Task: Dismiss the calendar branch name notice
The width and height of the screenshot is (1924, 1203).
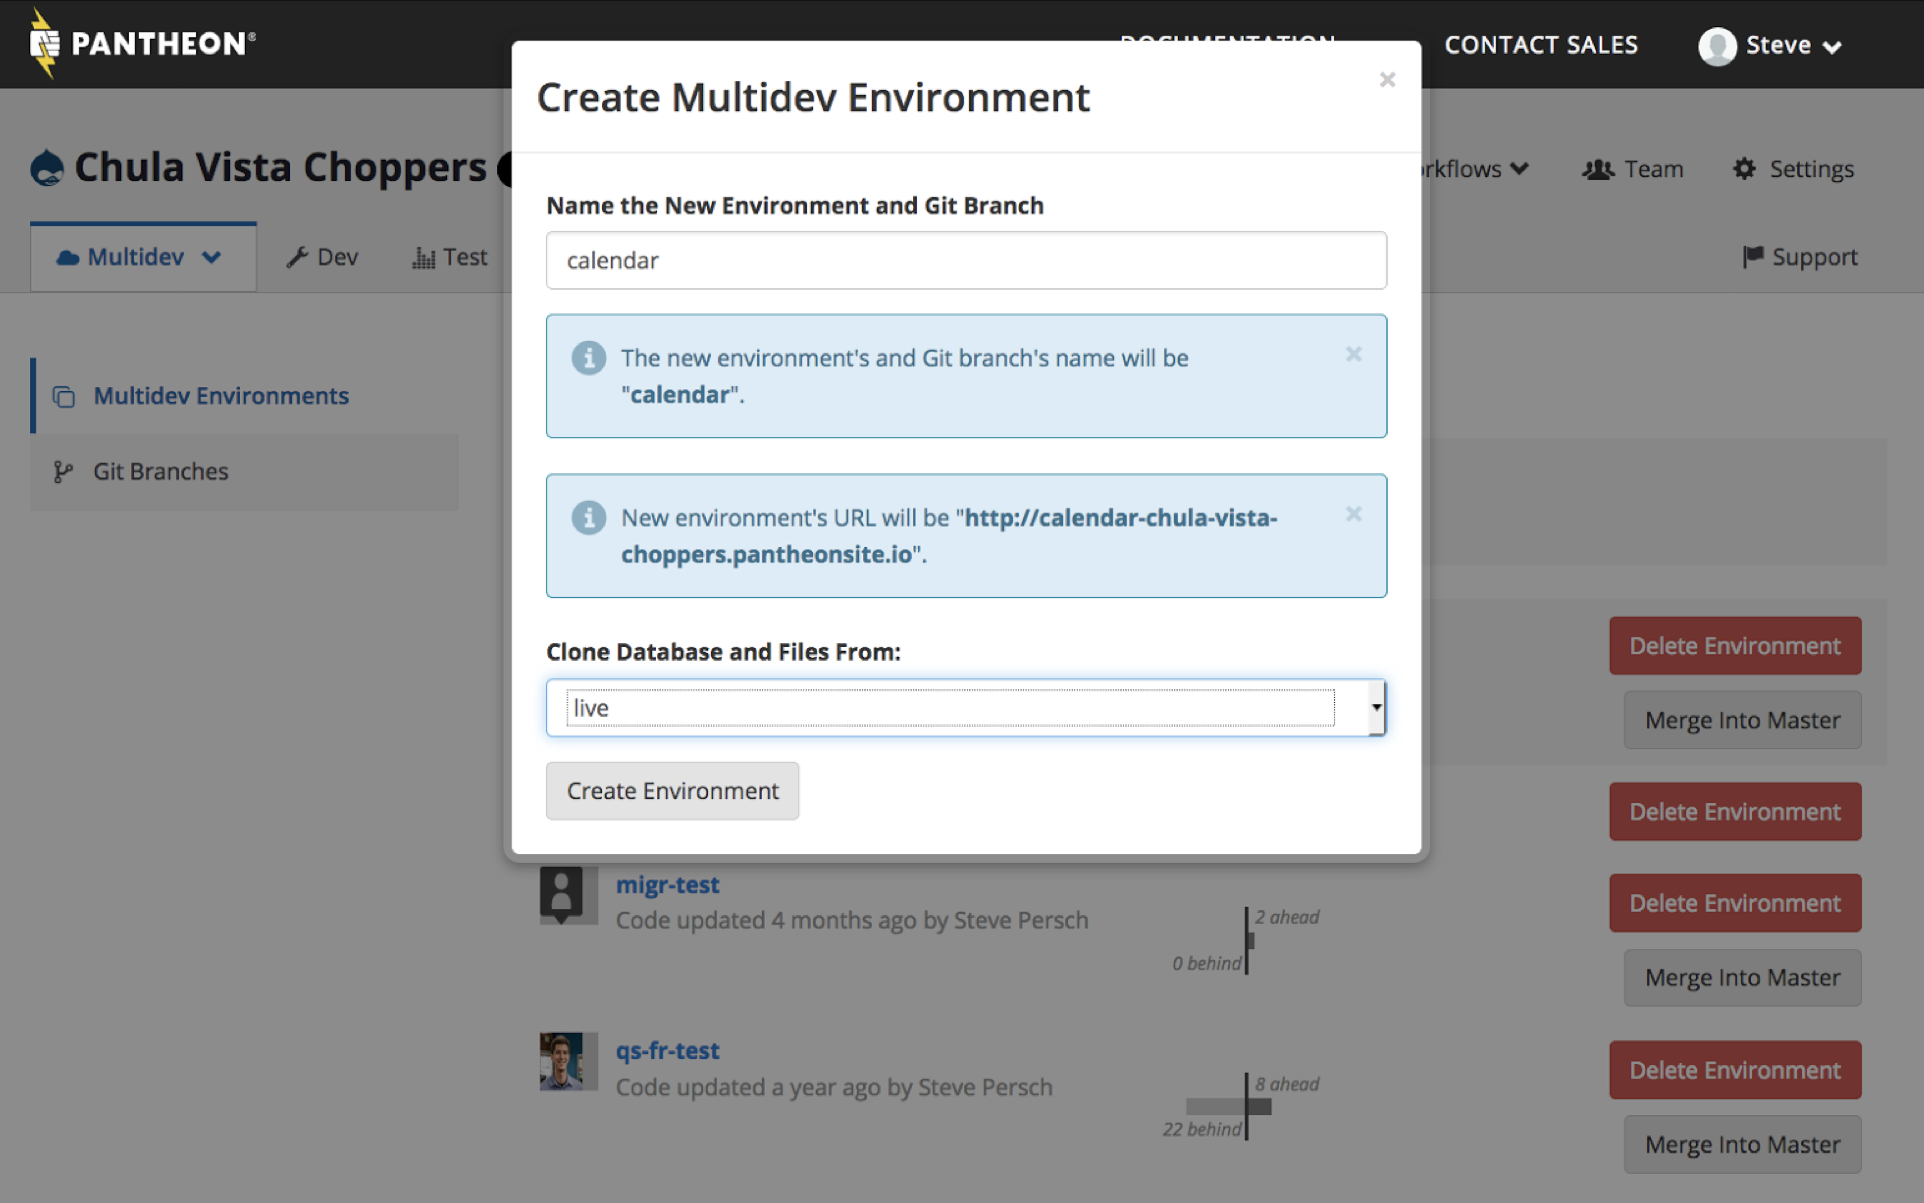Action: pyautogui.click(x=1354, y=354)
